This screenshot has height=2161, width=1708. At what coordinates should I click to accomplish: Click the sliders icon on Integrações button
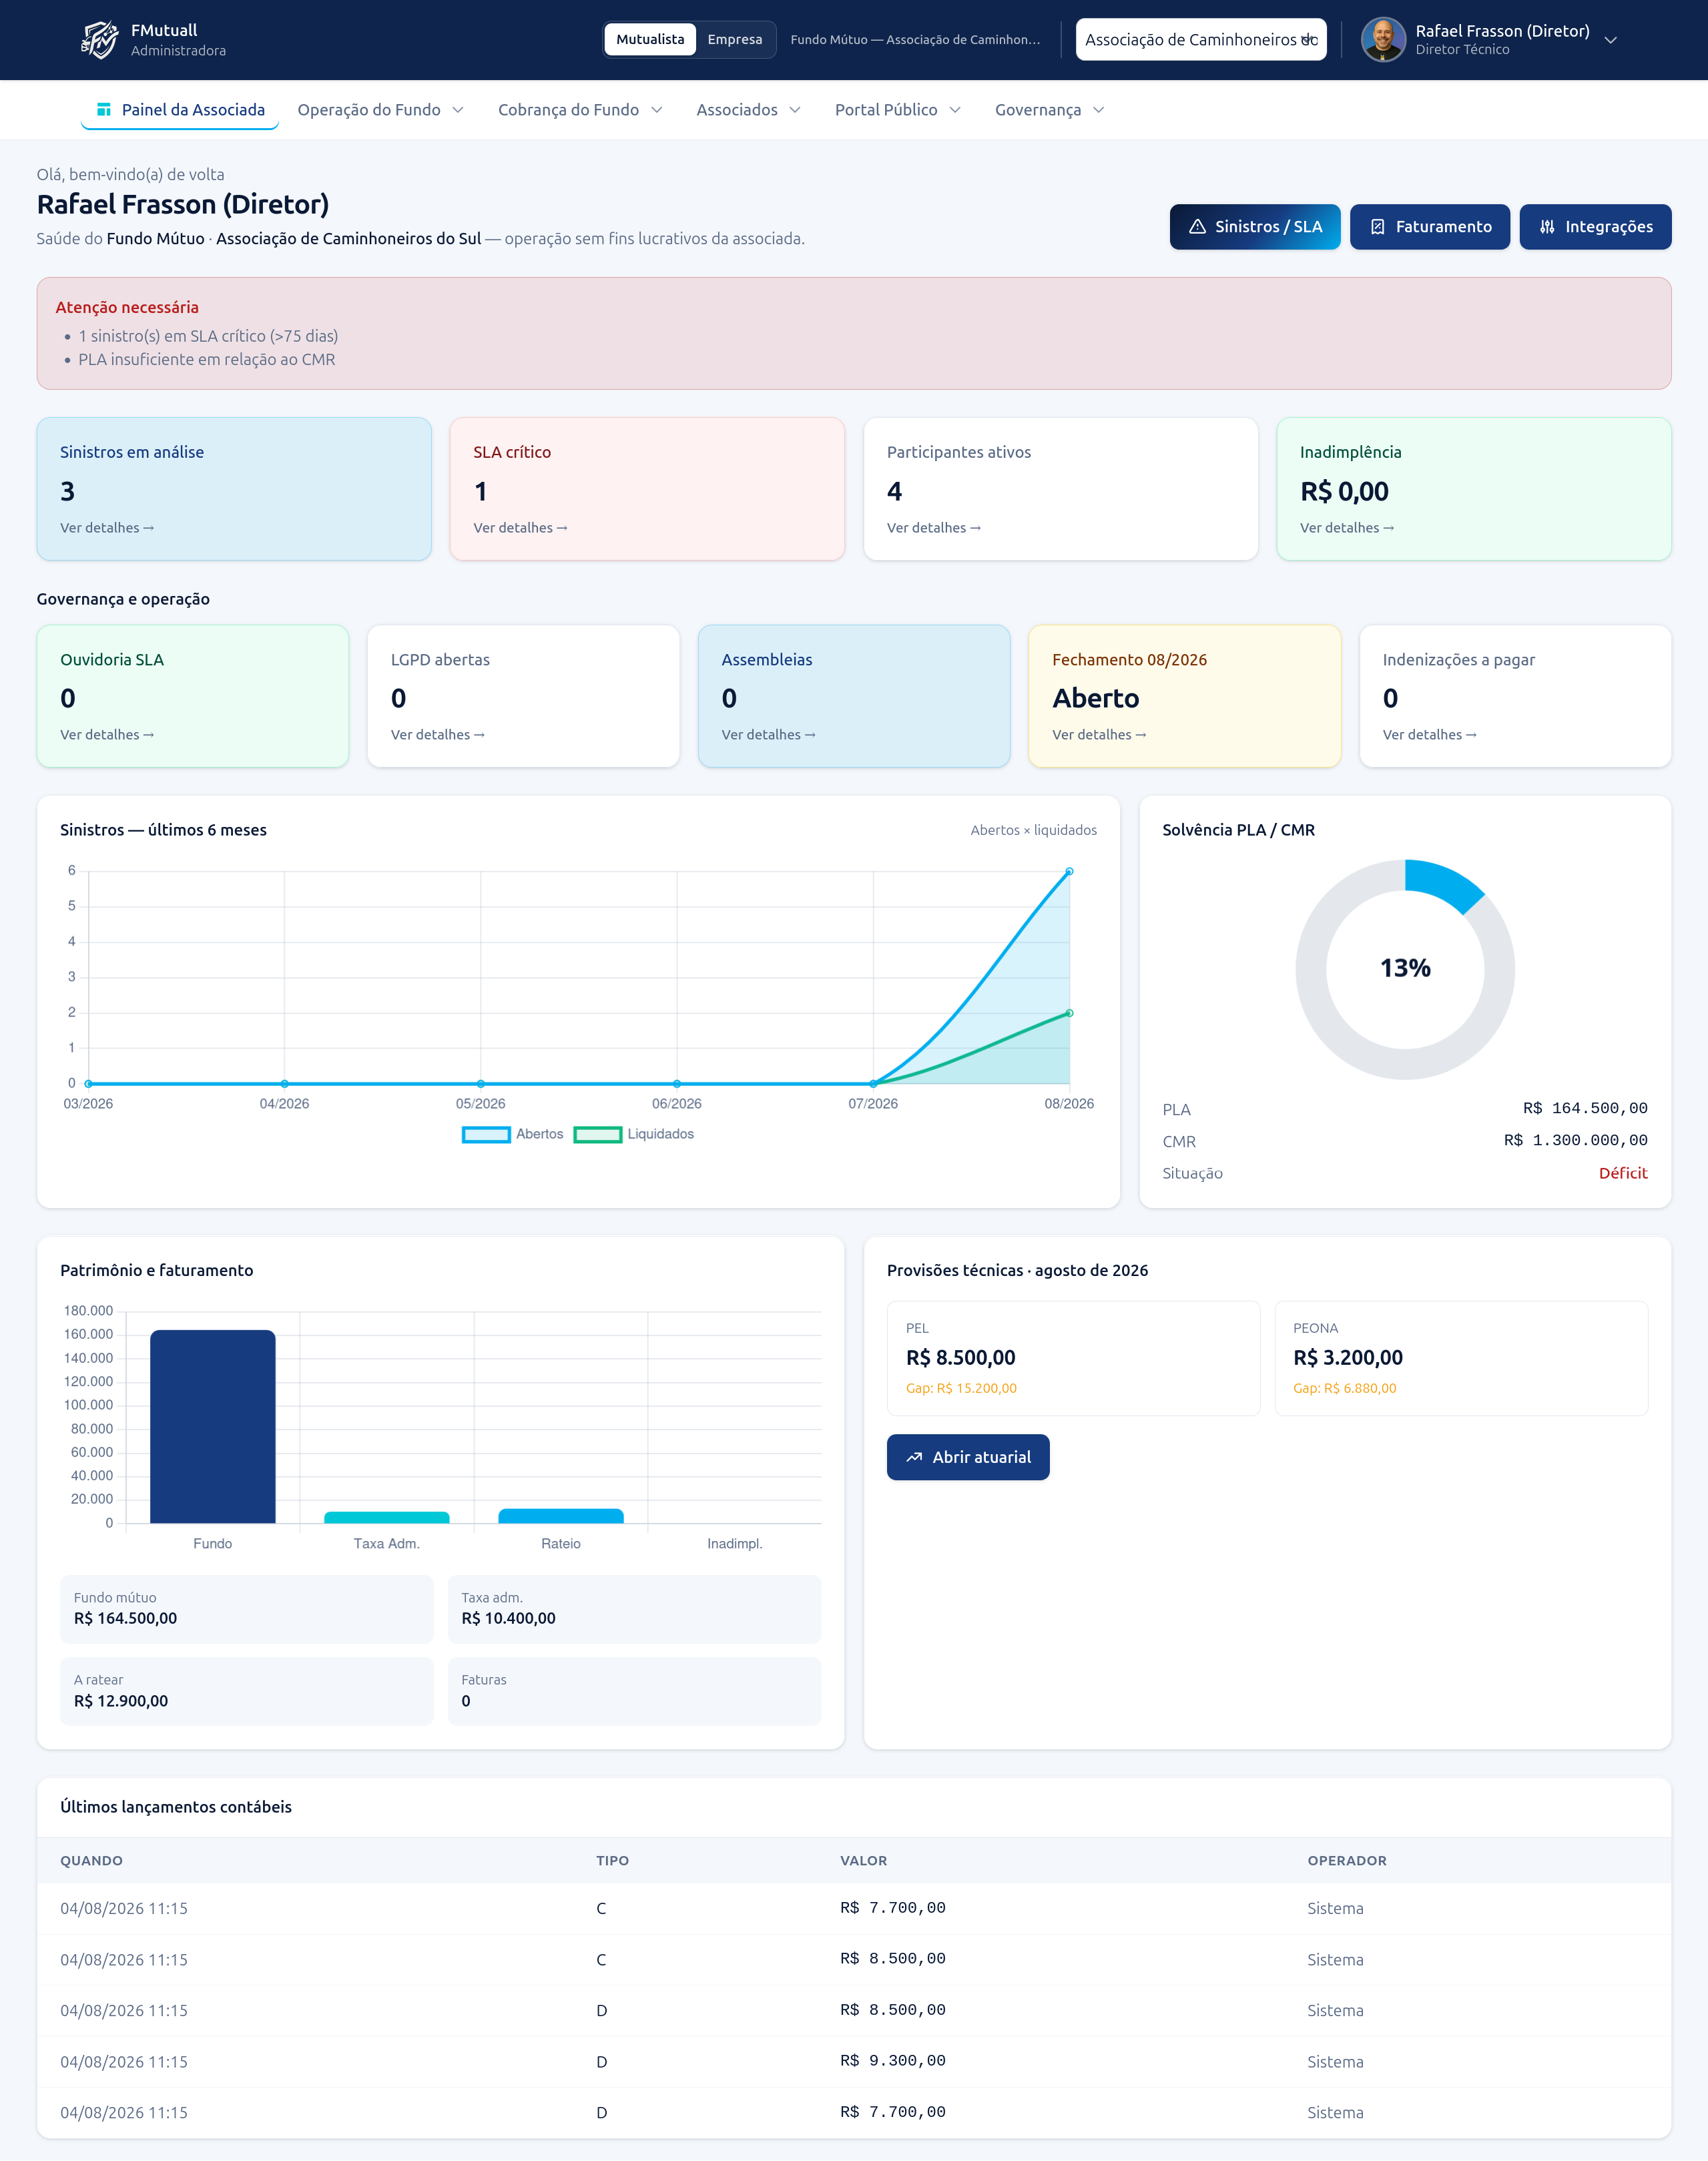1547,227
